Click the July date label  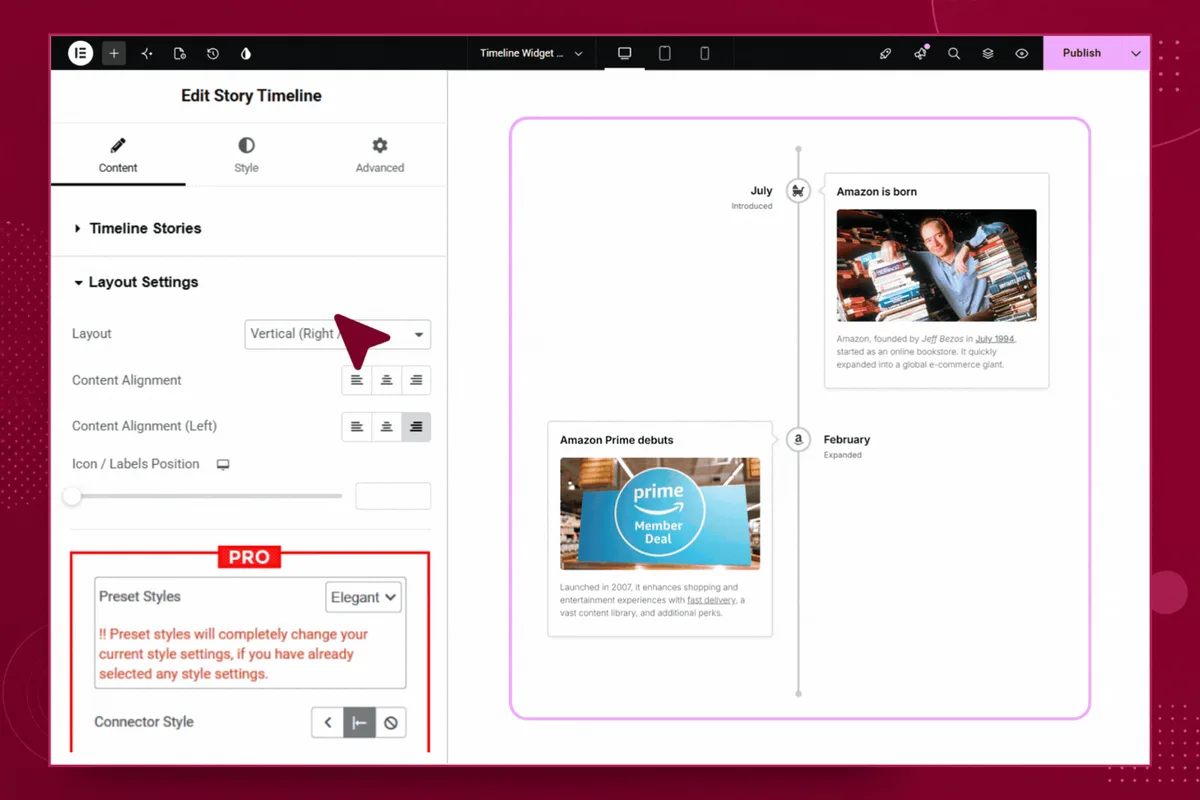[762, 190]
